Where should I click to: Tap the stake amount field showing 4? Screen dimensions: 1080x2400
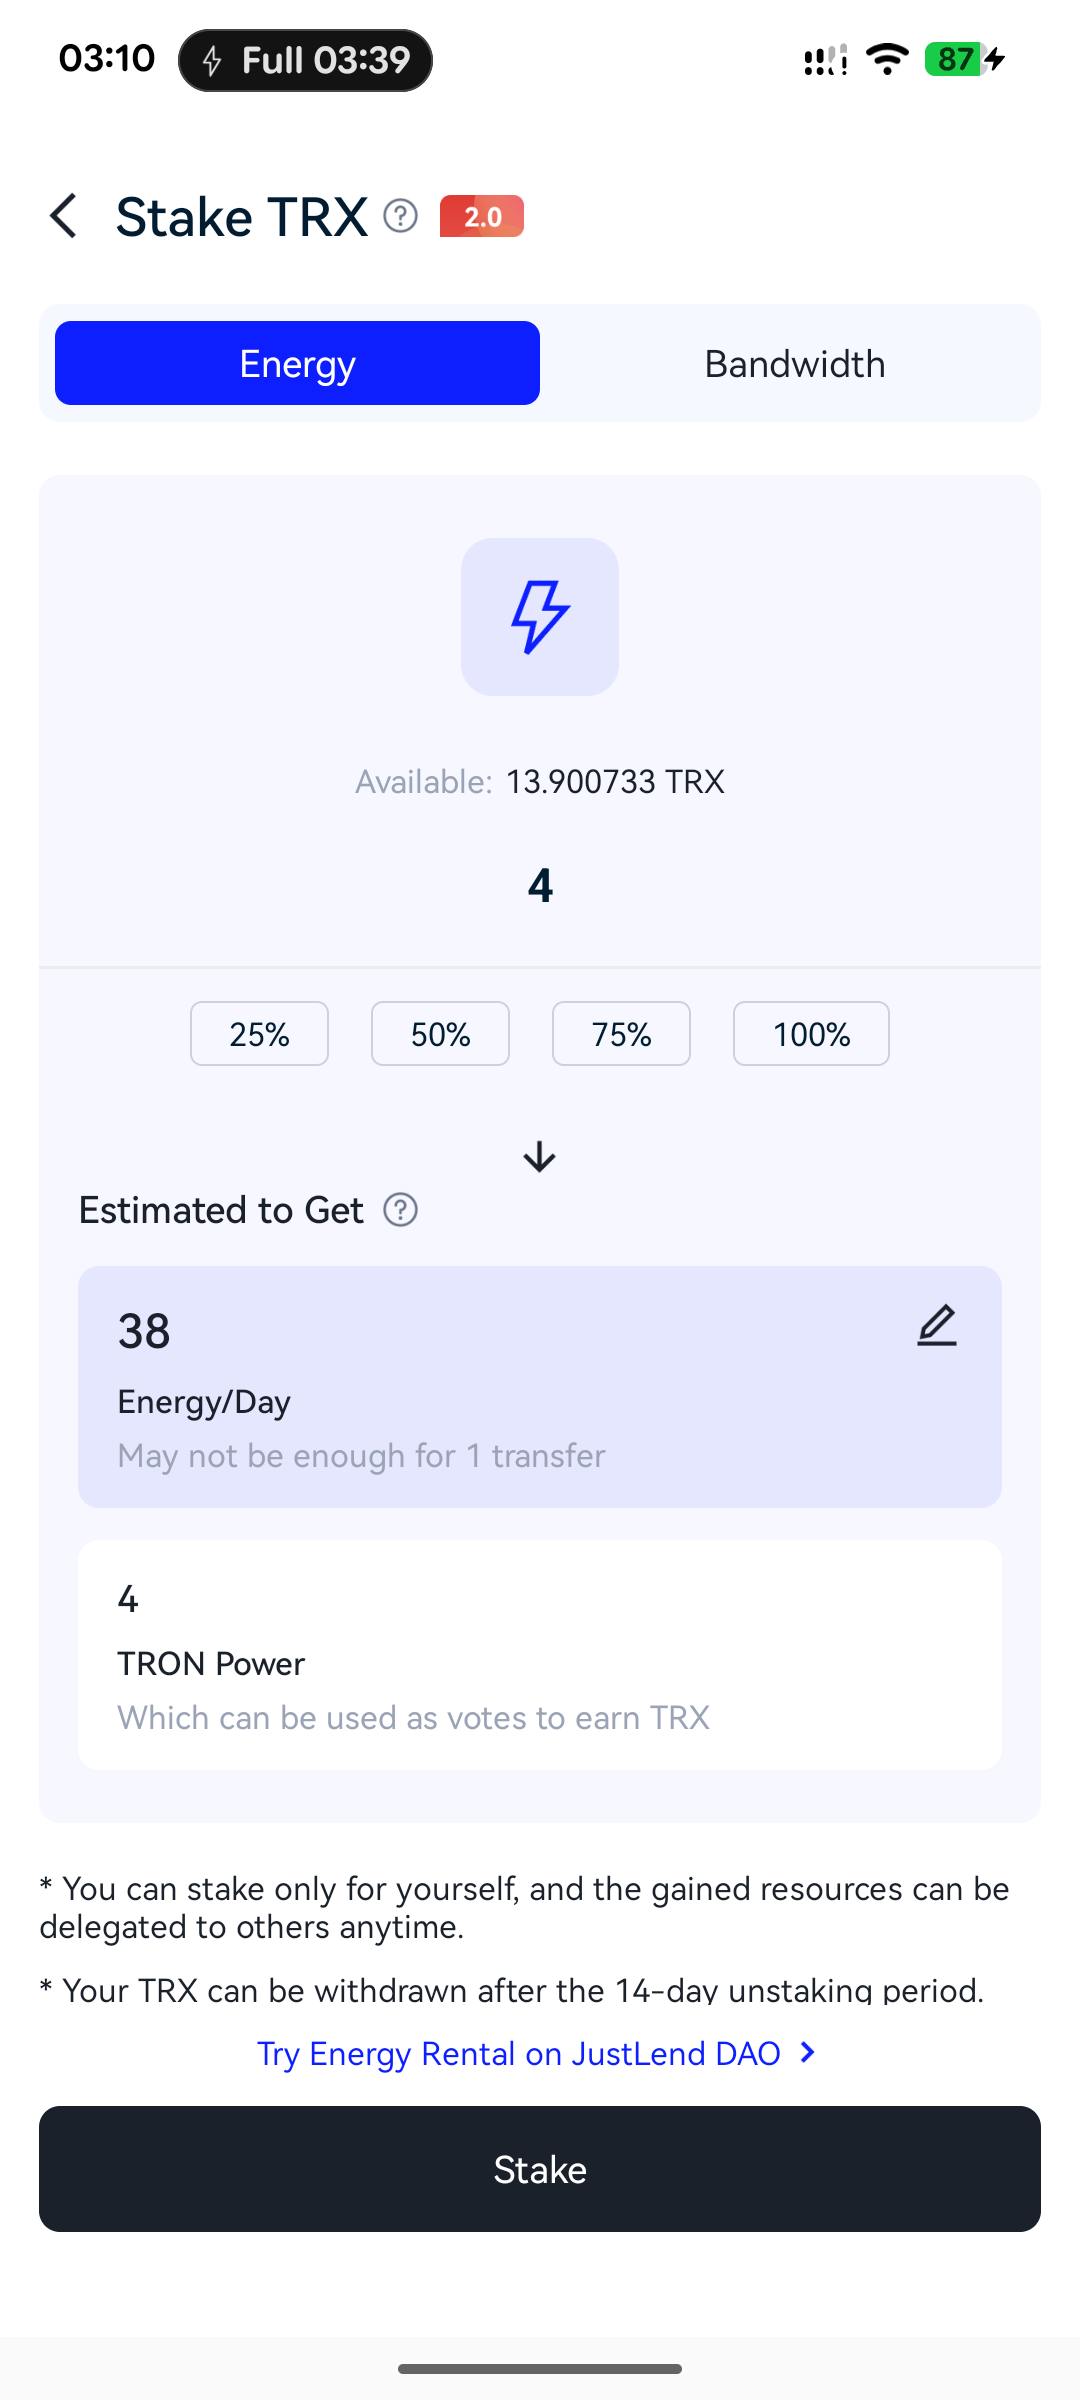click(540, 886)
